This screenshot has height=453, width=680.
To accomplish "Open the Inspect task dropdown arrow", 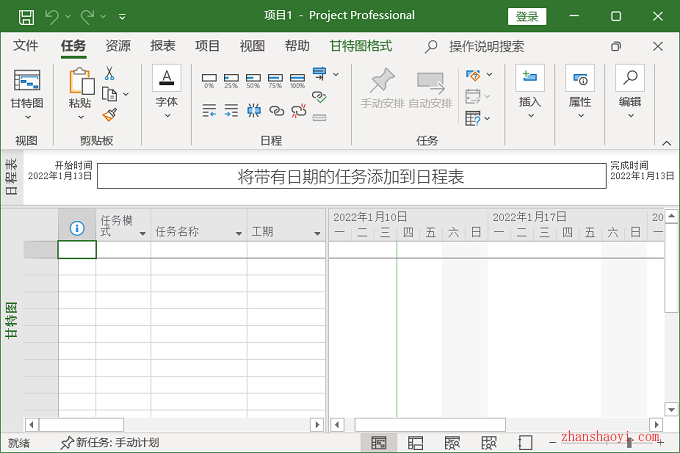I will click(489, 75).
